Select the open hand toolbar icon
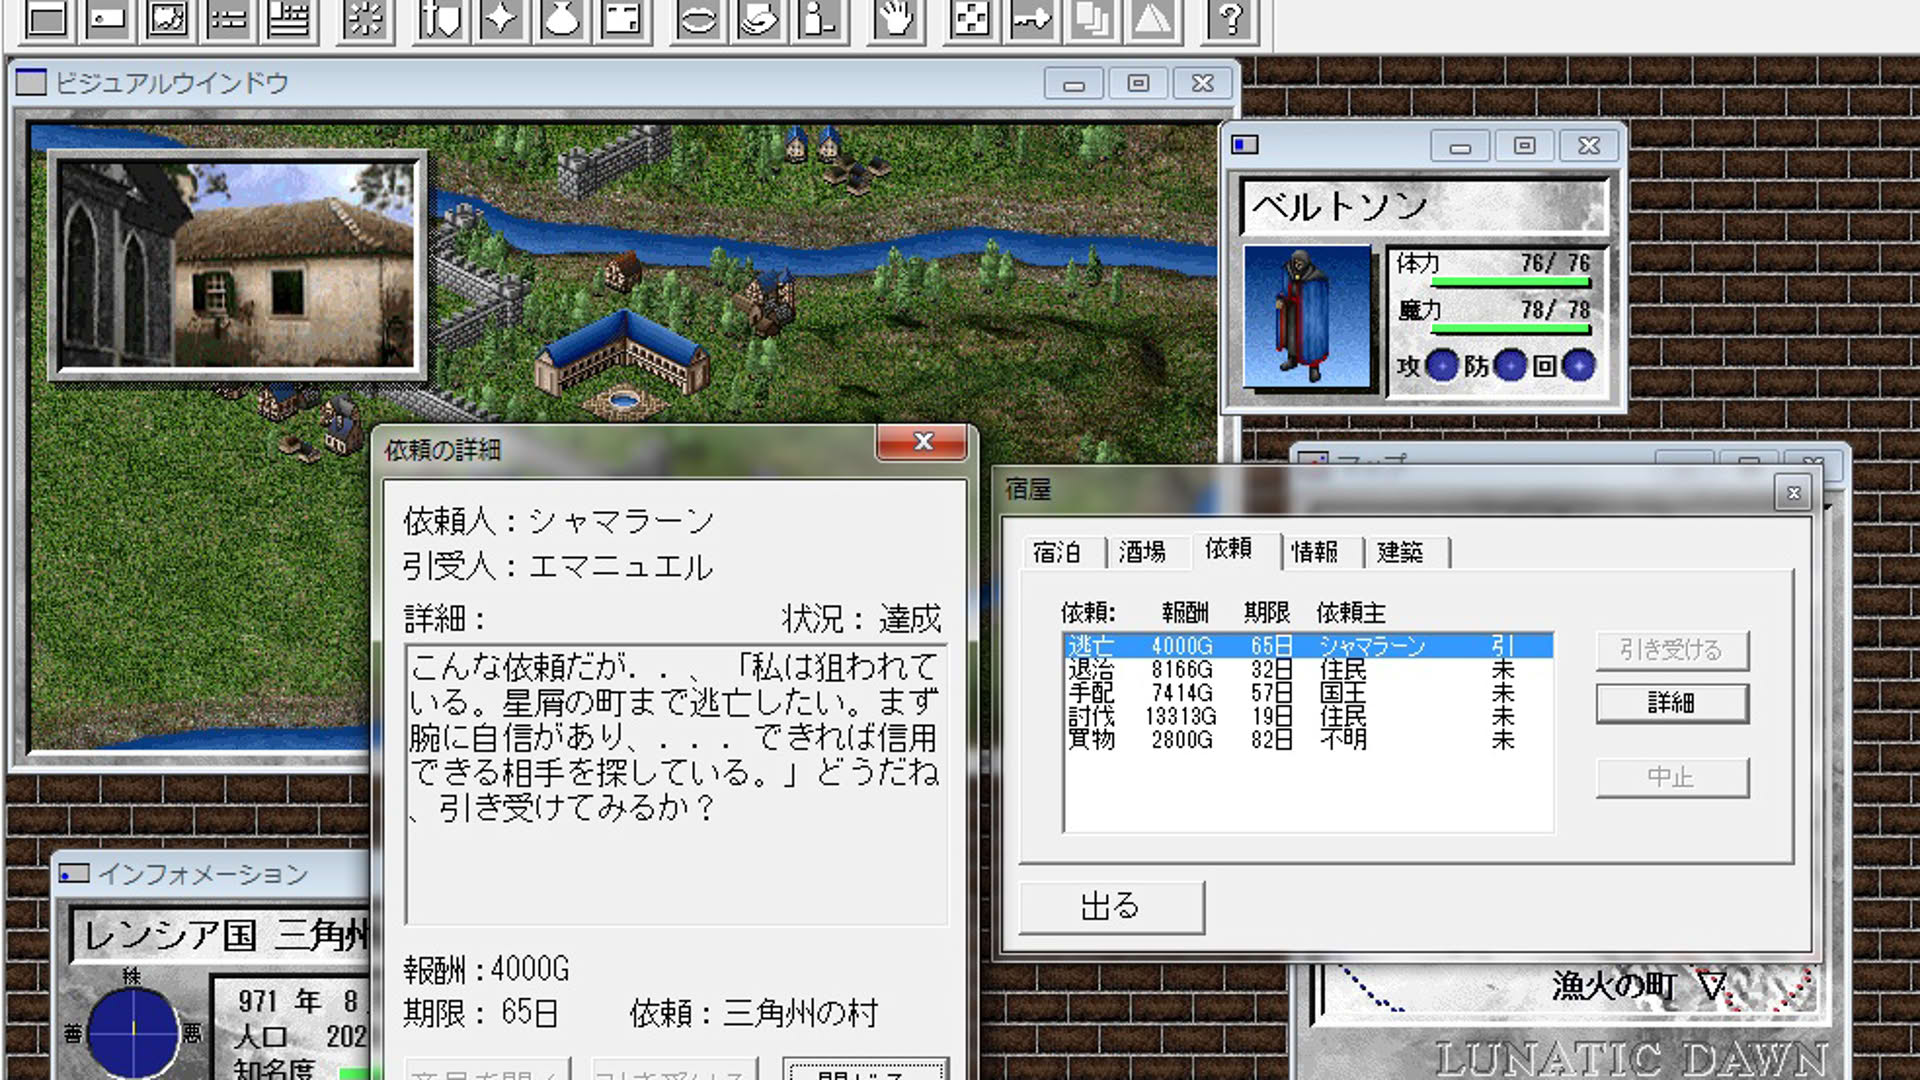 coord(895,19)
